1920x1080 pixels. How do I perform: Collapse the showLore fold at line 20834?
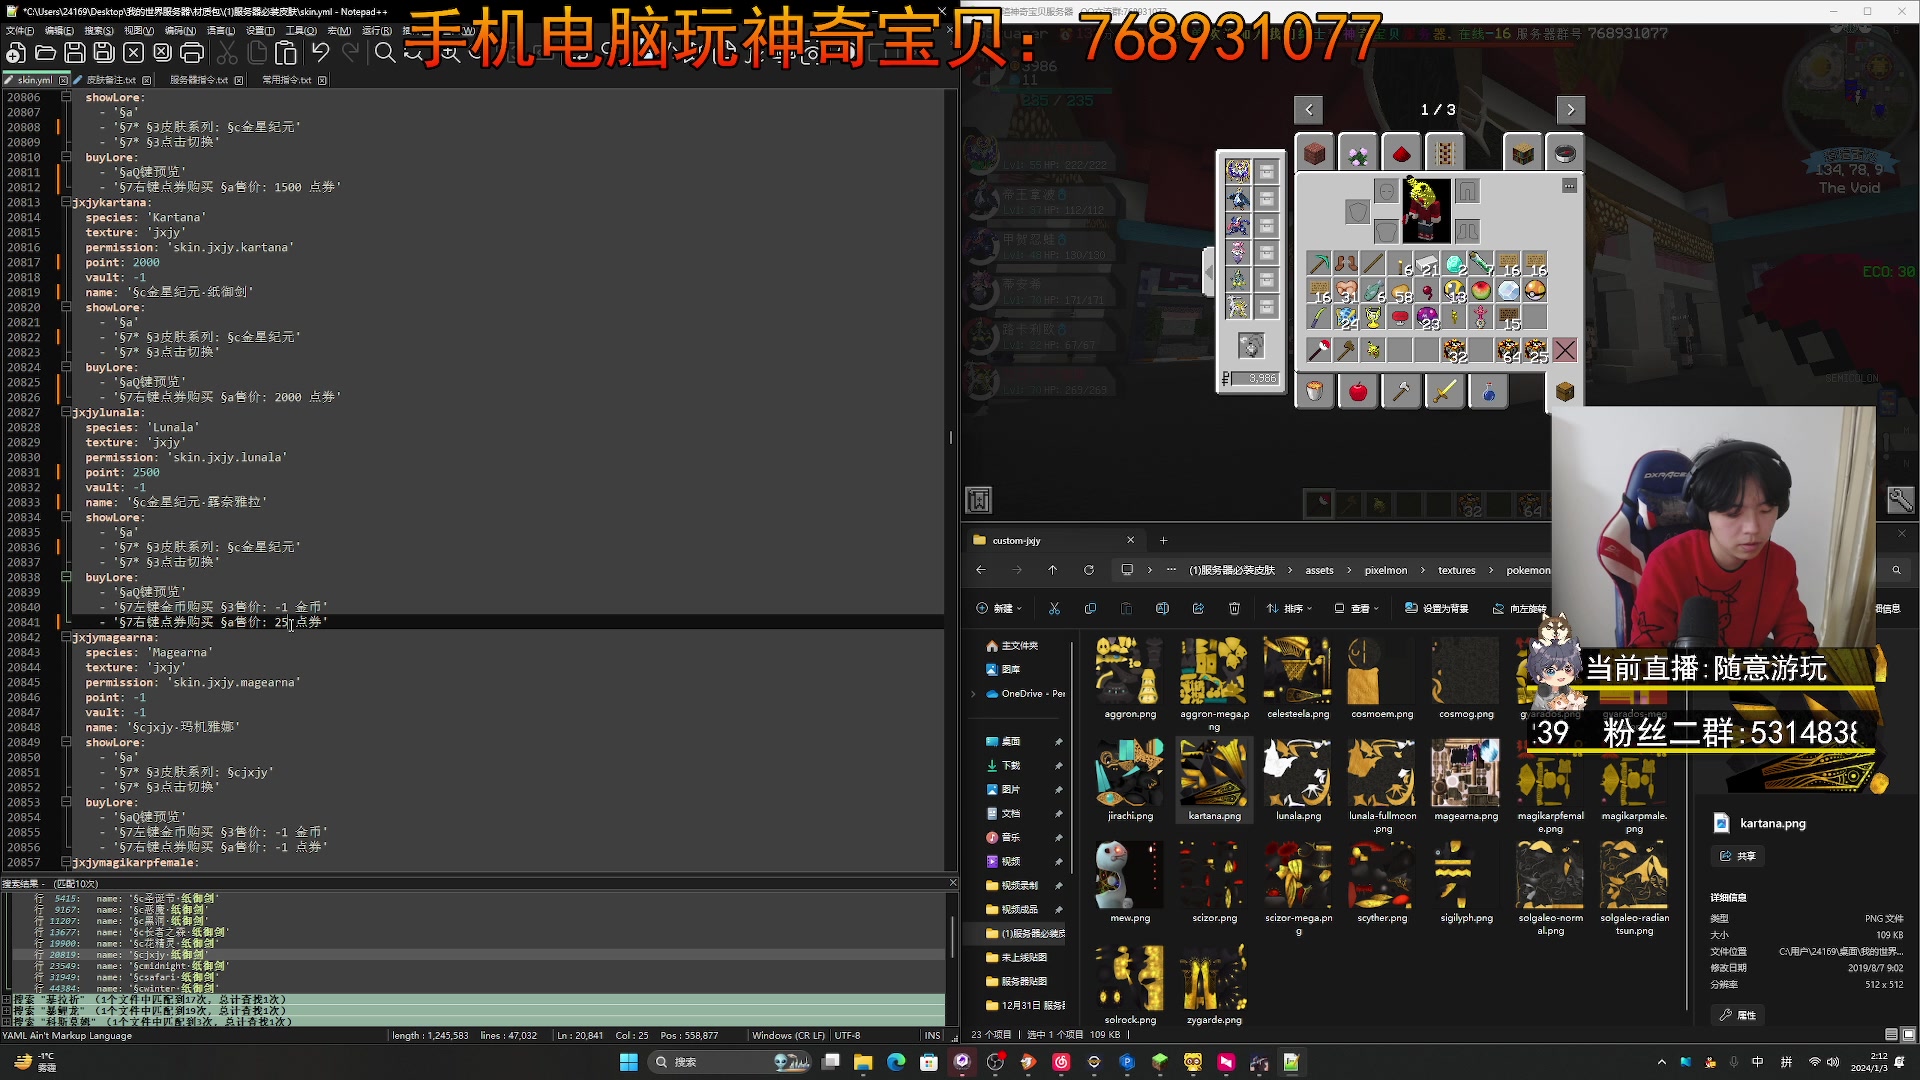click(66, 517)
